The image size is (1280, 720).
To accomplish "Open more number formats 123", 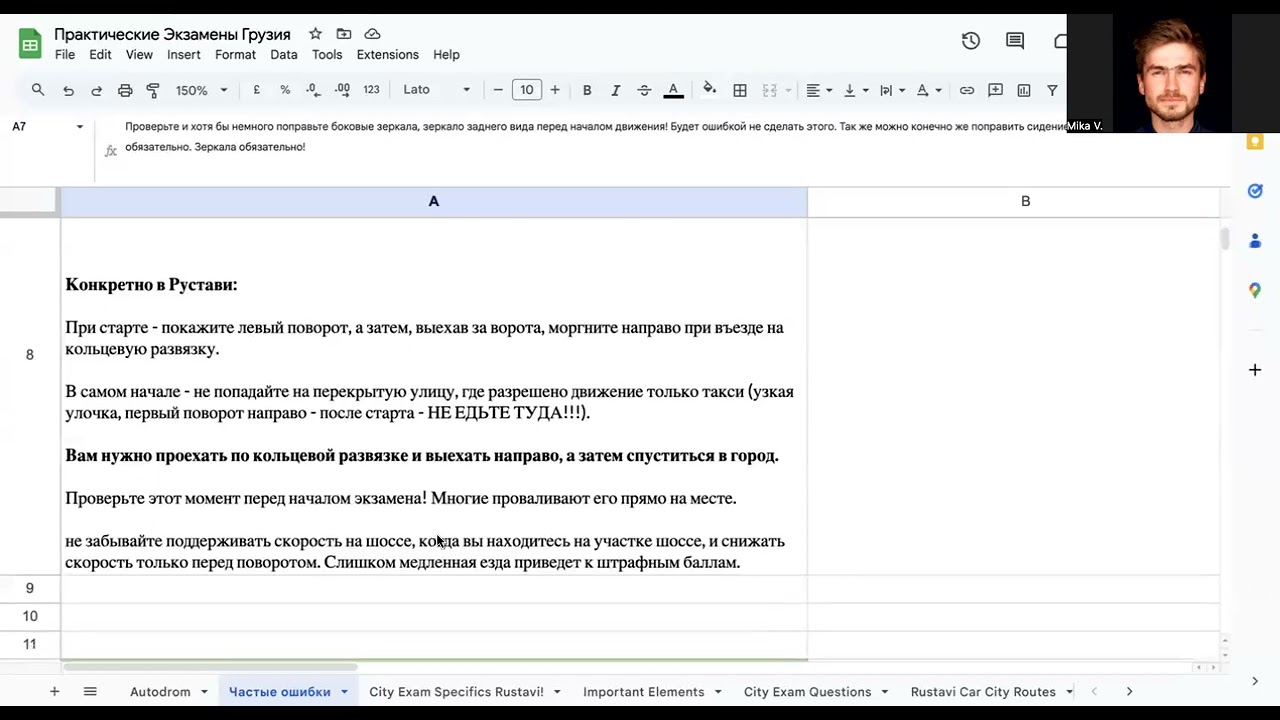I will coord(371,90).
